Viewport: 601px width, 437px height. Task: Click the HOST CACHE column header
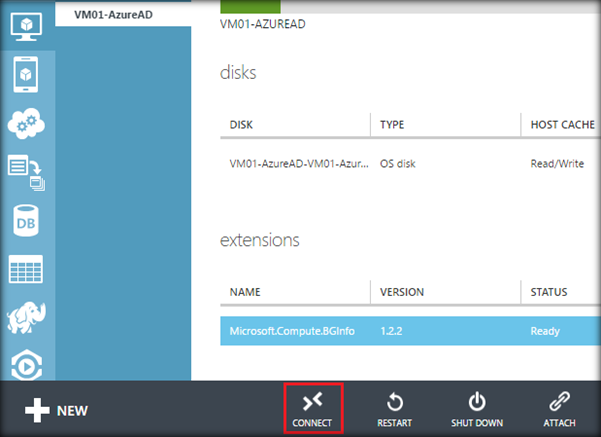click(562, 125)
